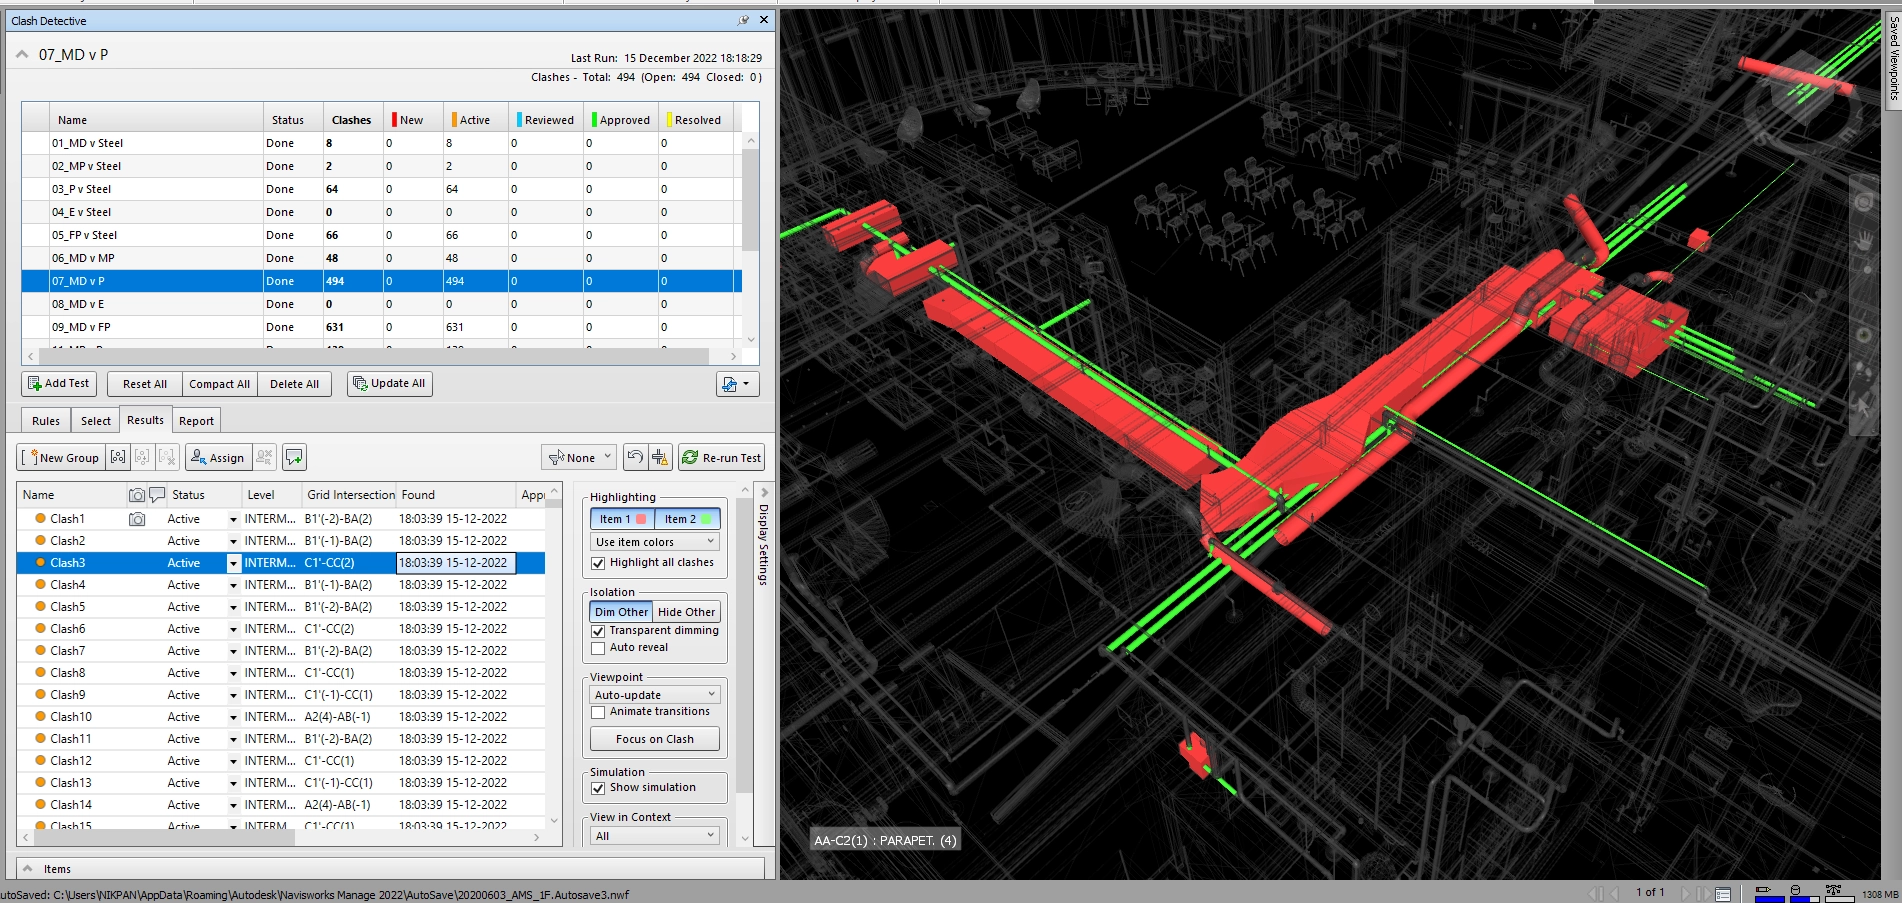Enable the Auto reveal checkbox

tap(598, 648)
